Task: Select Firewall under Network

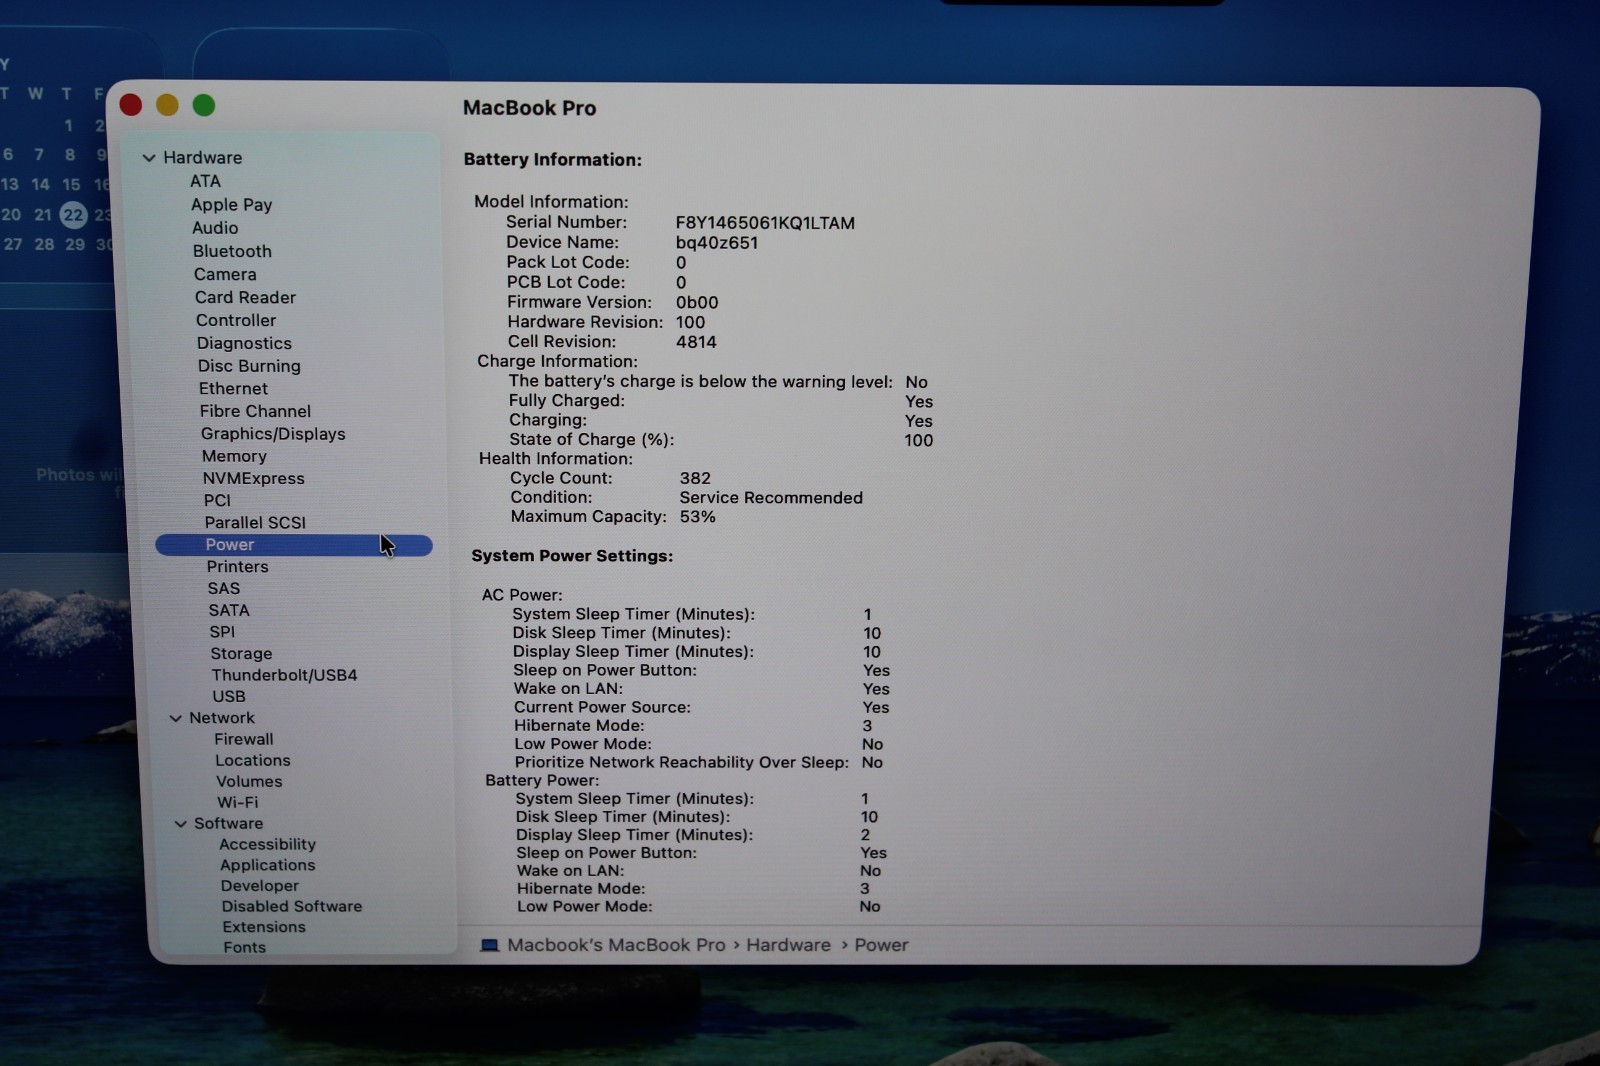Action: pyautogui.click(x=243, y=739)
